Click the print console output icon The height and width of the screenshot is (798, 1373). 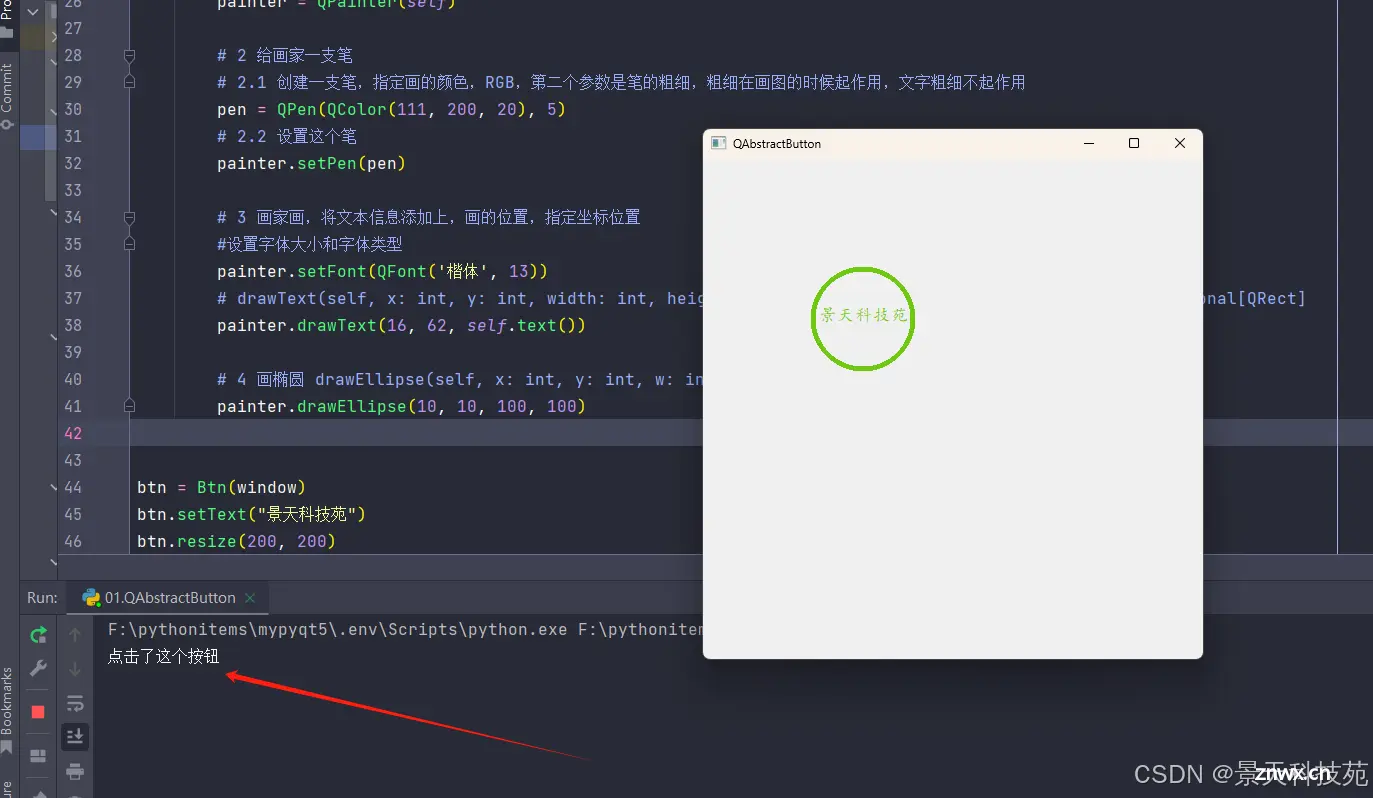point(75,771)
